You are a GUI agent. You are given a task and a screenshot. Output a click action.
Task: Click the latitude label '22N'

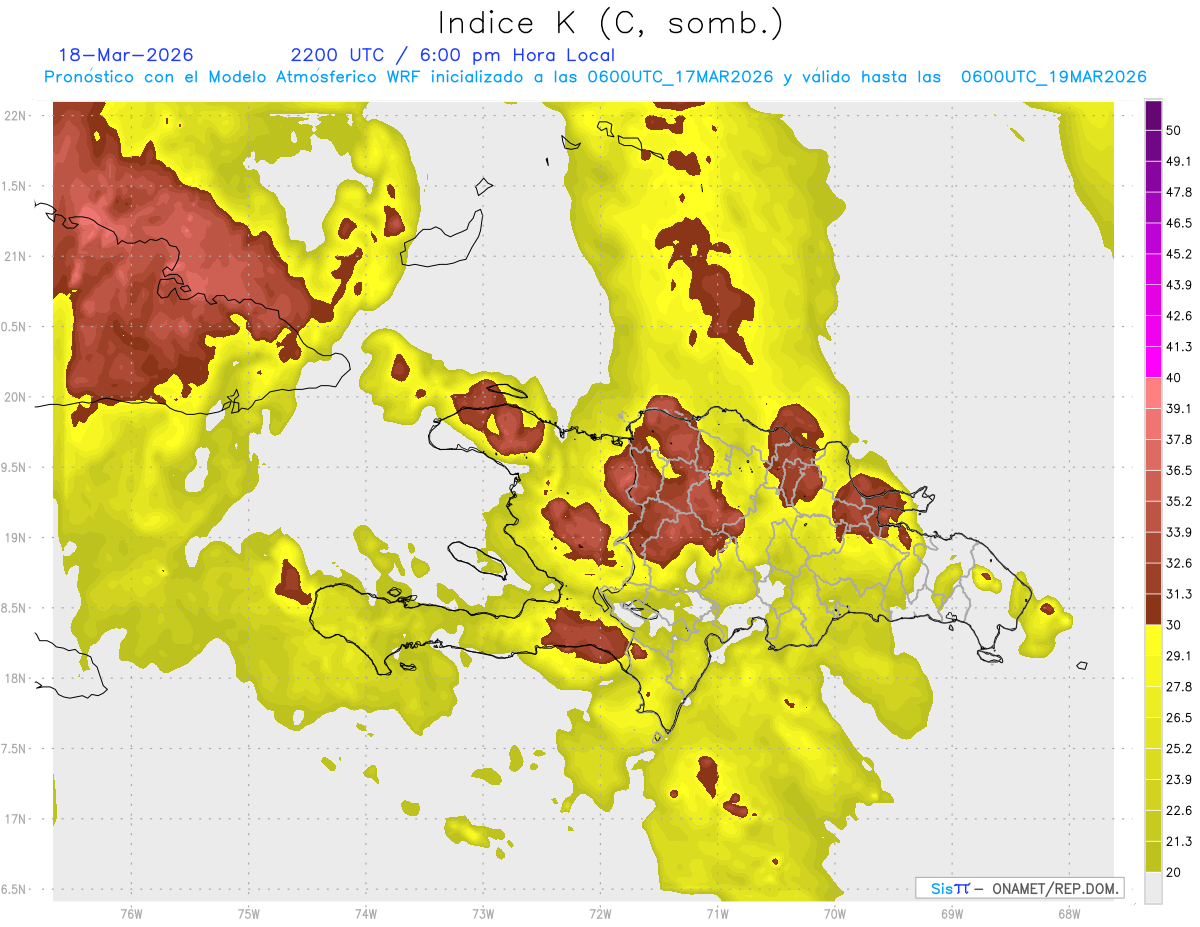15,115
